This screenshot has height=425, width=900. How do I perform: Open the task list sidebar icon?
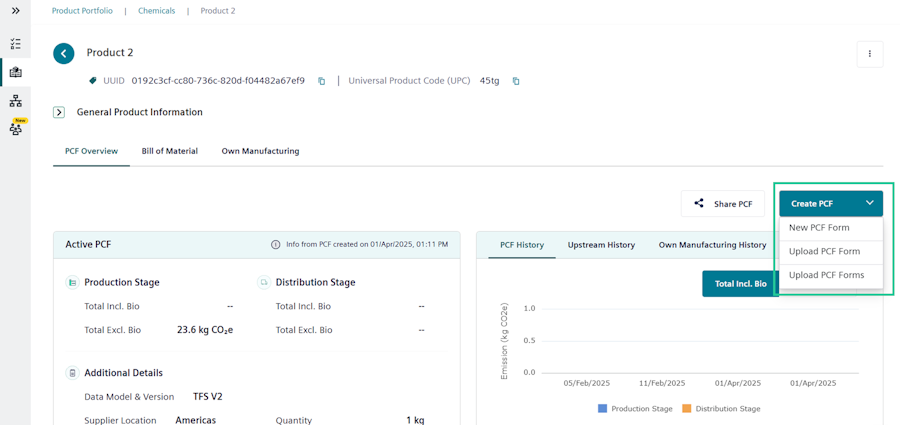point(15,44)
